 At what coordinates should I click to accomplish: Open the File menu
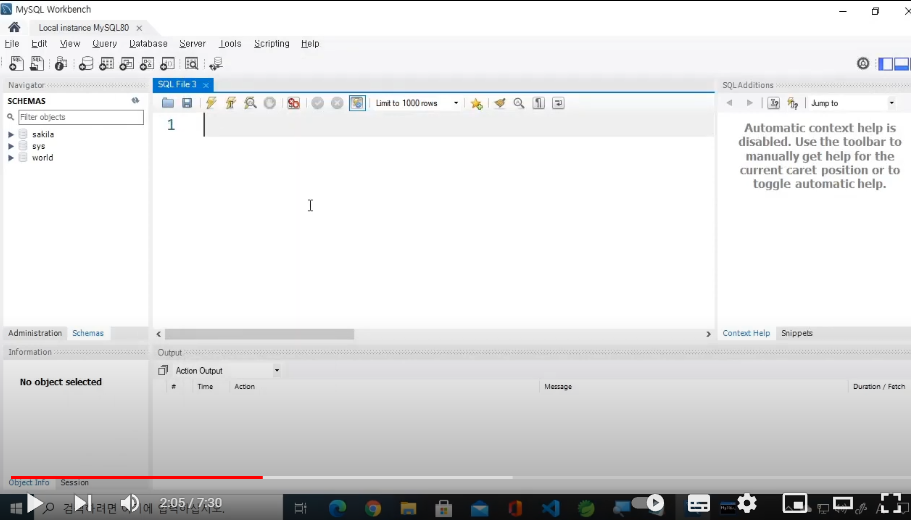[12, 44]
